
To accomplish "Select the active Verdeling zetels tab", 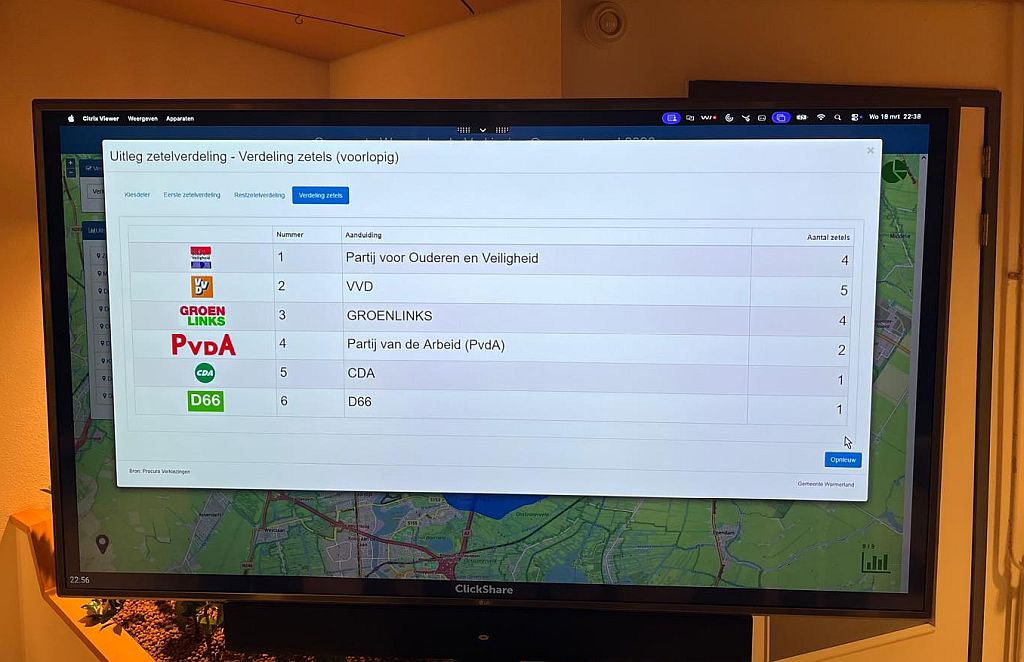I will pos(320,195).
